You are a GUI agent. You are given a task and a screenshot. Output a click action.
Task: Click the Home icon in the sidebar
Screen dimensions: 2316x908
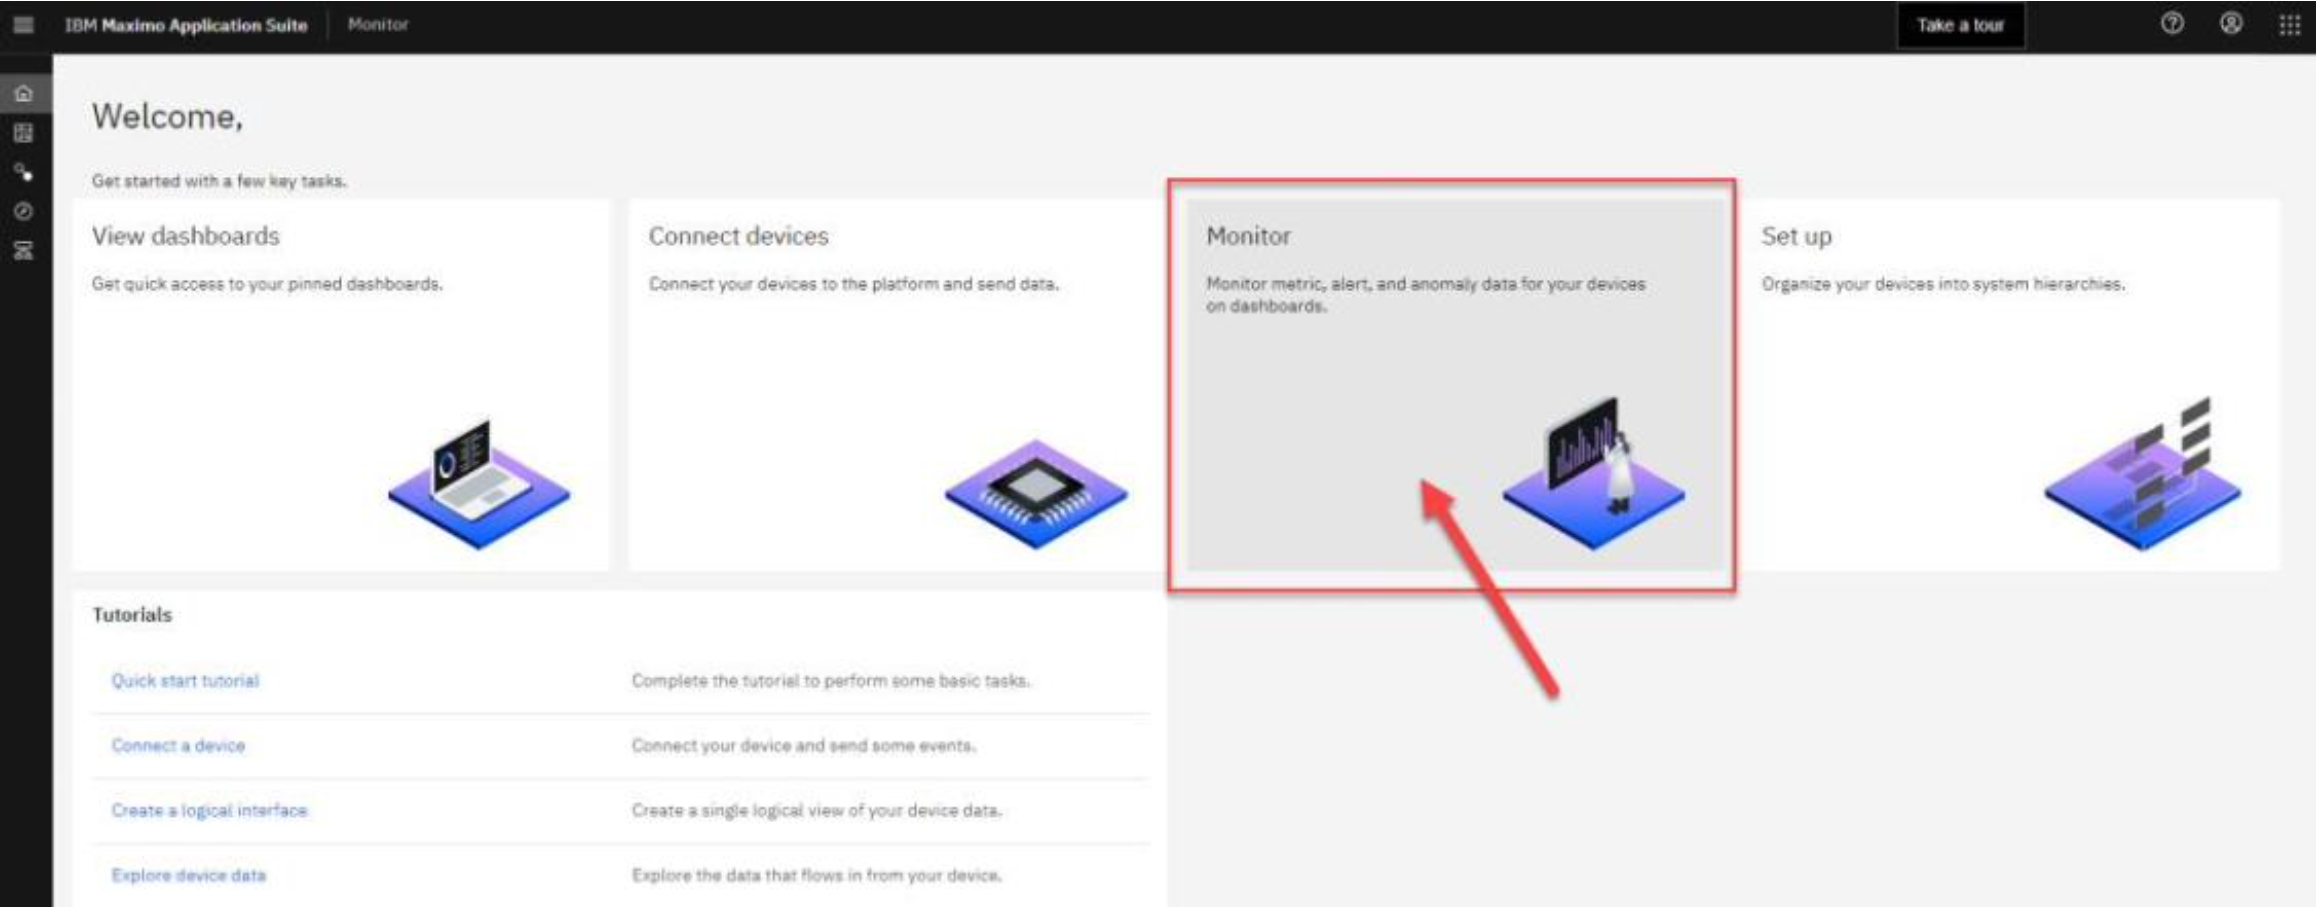pyautogui.click(x=24, y=94)
